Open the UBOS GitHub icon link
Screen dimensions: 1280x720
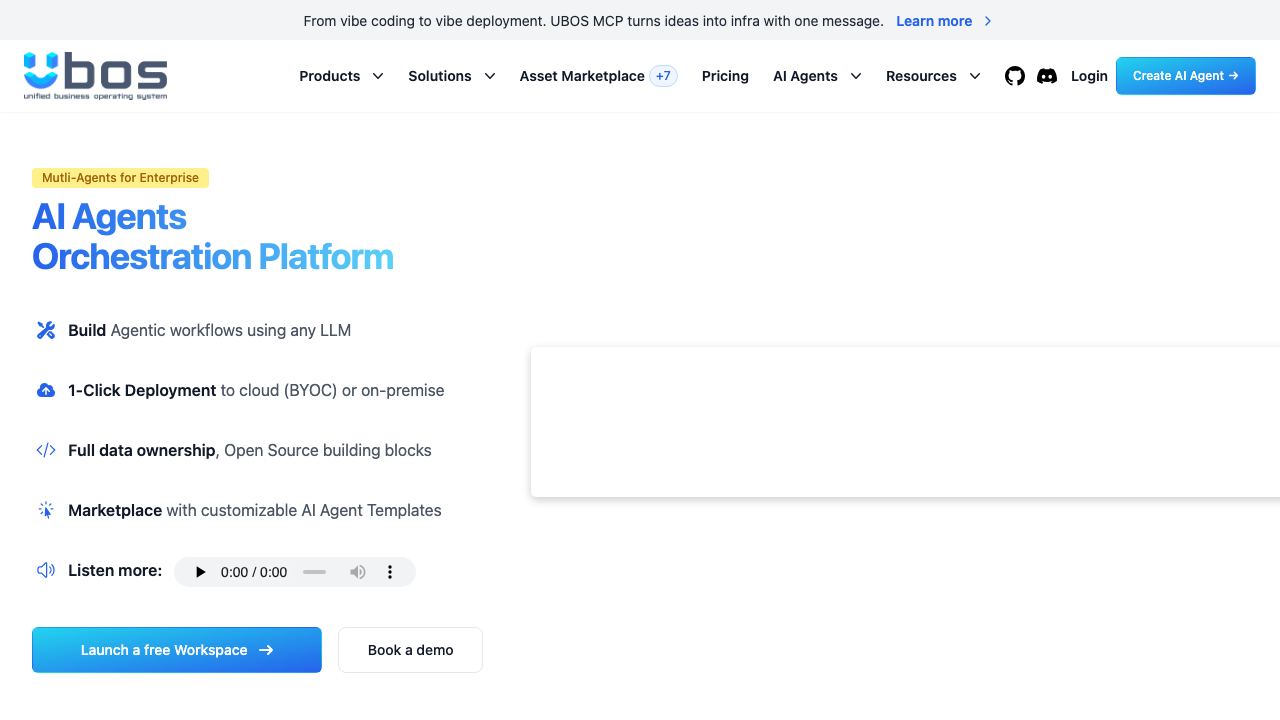[x=1015, y=76]
